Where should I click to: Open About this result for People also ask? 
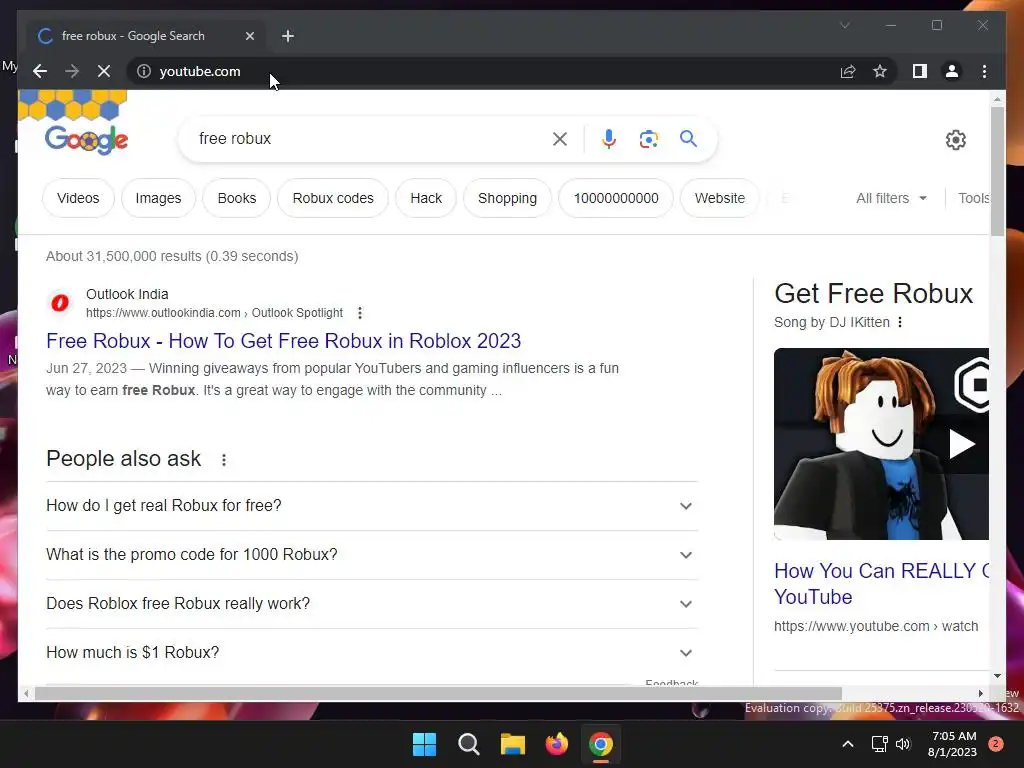pos(224,460)
